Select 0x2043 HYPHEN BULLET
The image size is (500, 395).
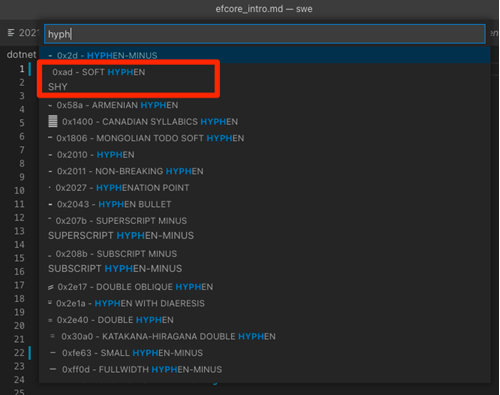[265, 204]
